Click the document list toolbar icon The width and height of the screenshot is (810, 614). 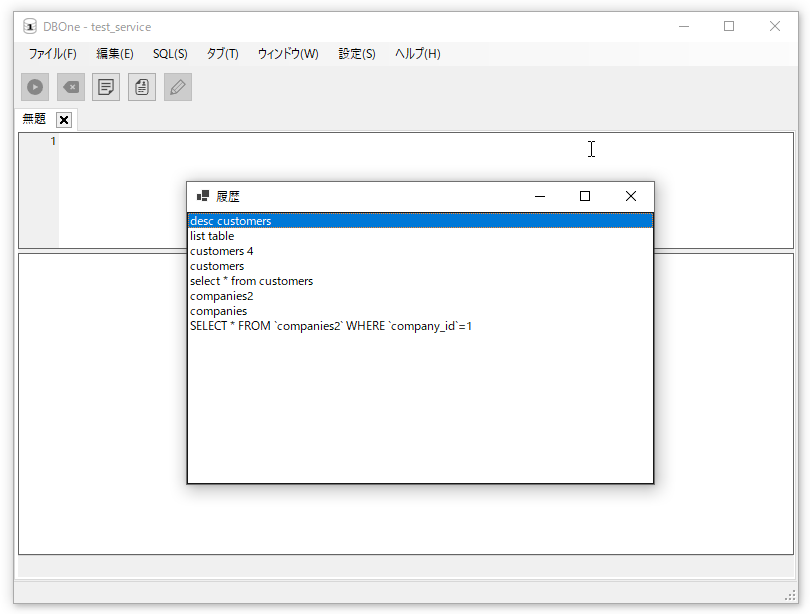142,87
